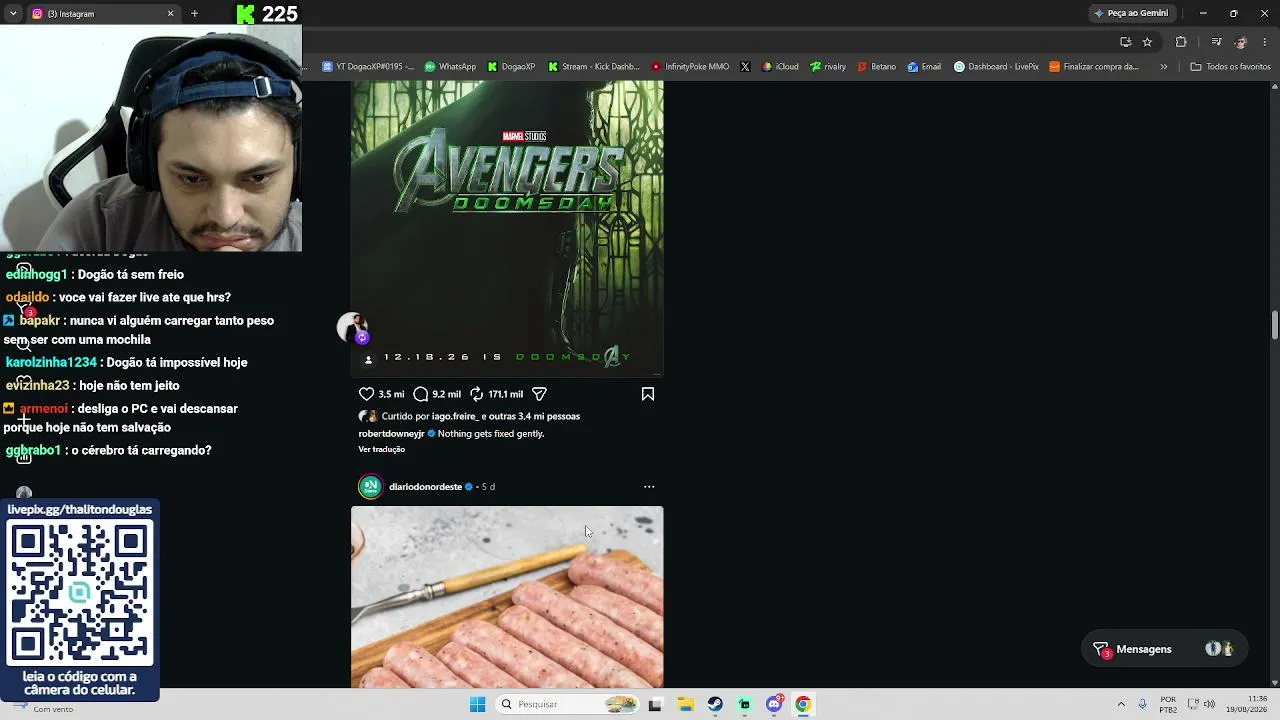Click the 3,5 mi like count

point(391,394)
